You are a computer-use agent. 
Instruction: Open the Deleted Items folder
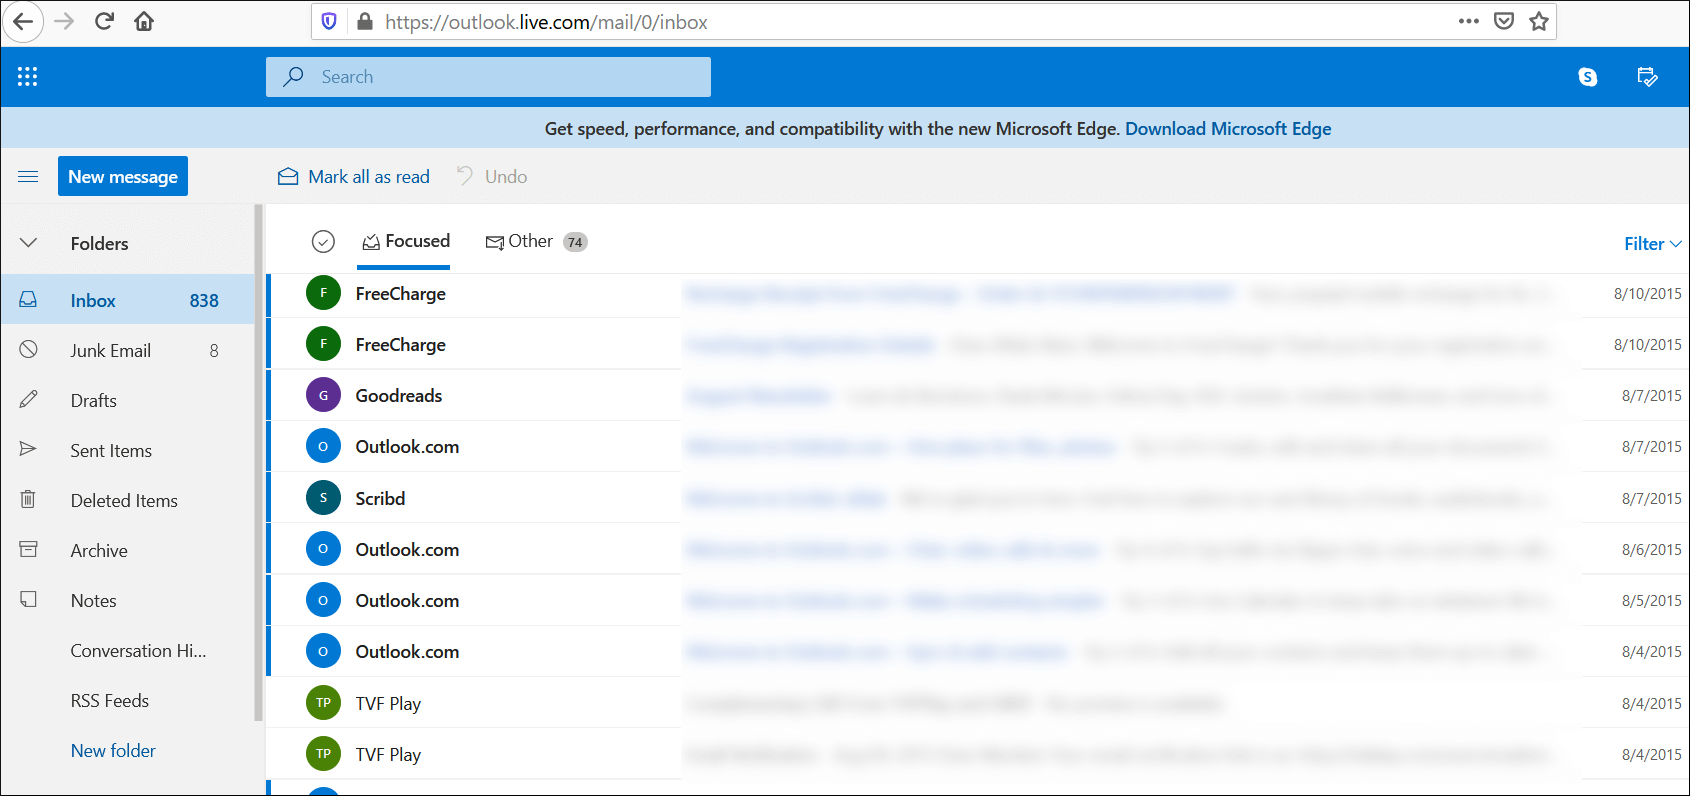click(127, 500)
